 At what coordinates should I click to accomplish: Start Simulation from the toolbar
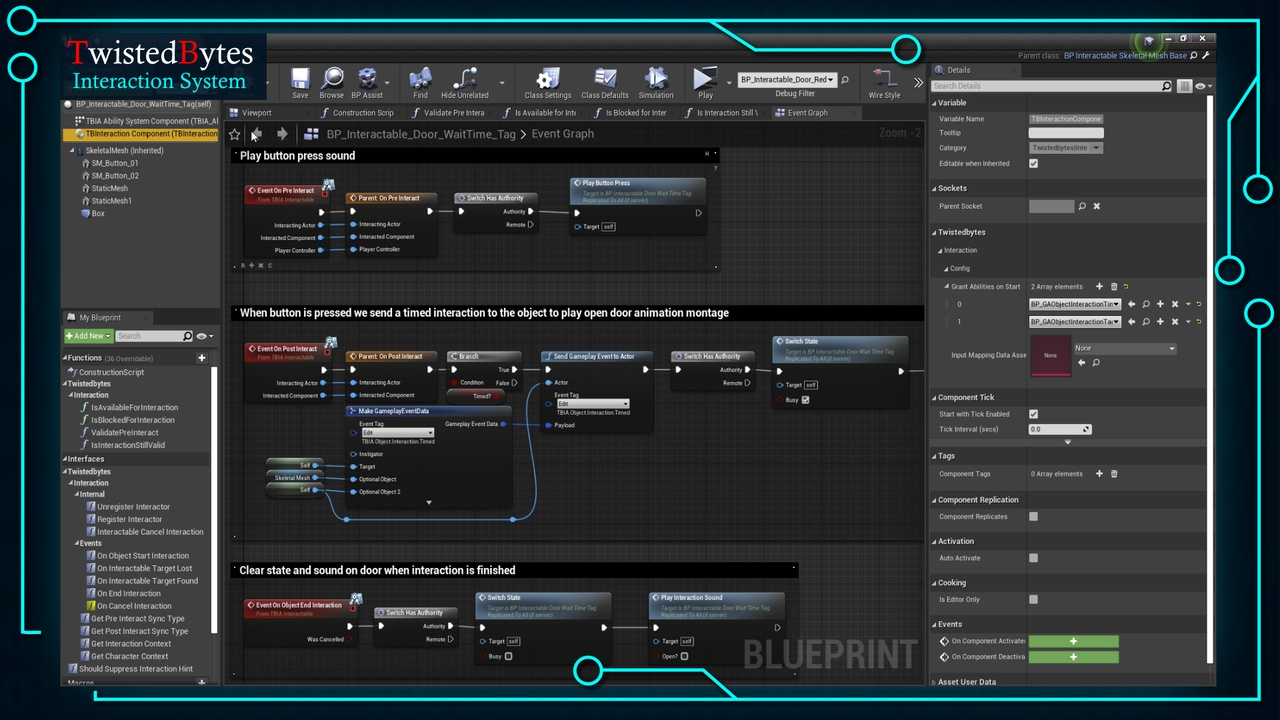point(656,82)
